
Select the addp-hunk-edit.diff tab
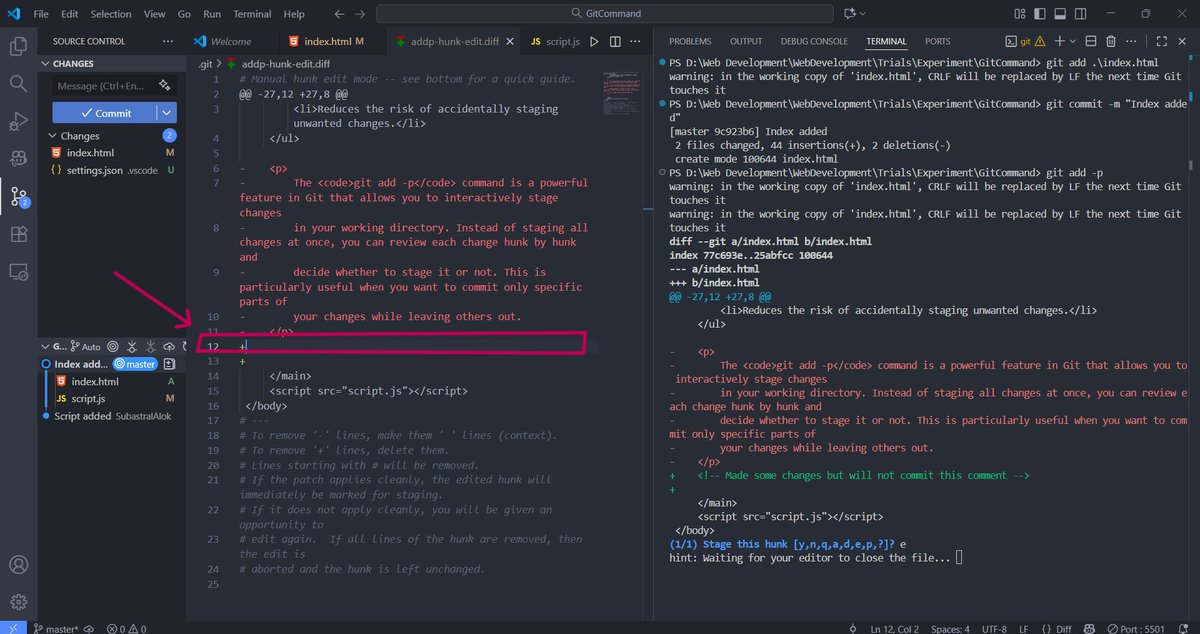tap(453, 42)
